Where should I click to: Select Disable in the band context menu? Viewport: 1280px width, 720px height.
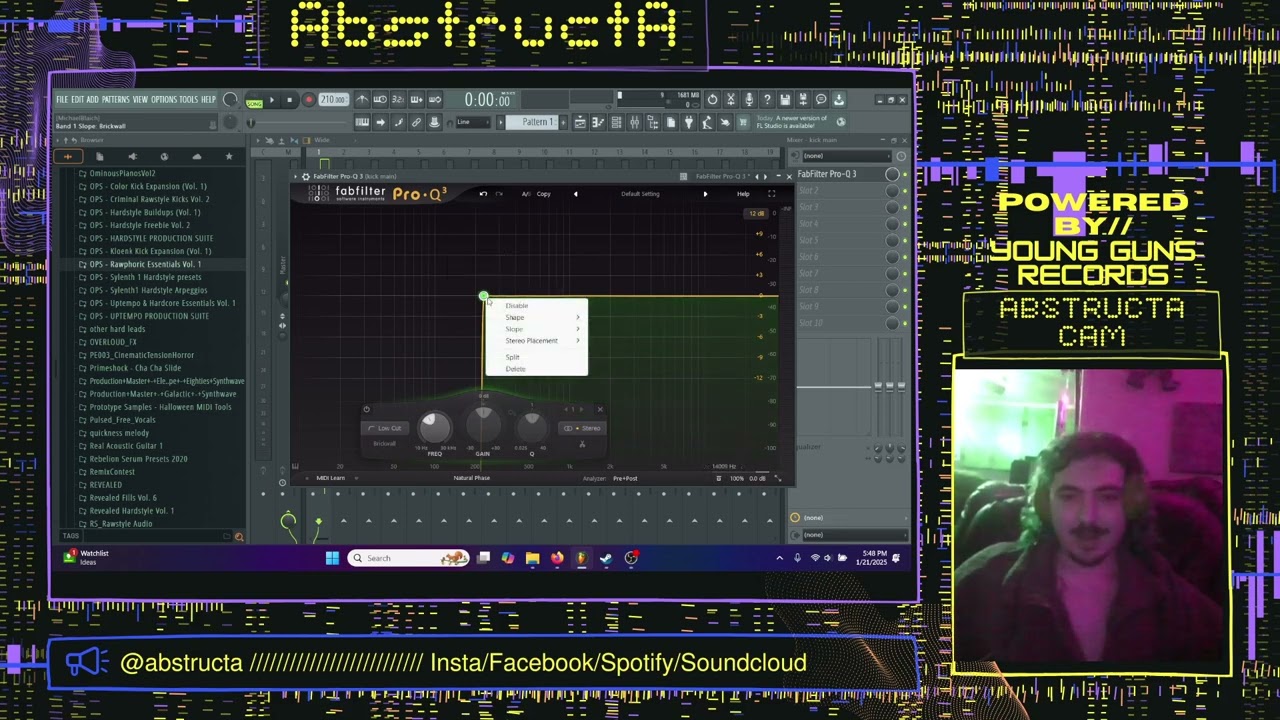click(x=537, y=306)
